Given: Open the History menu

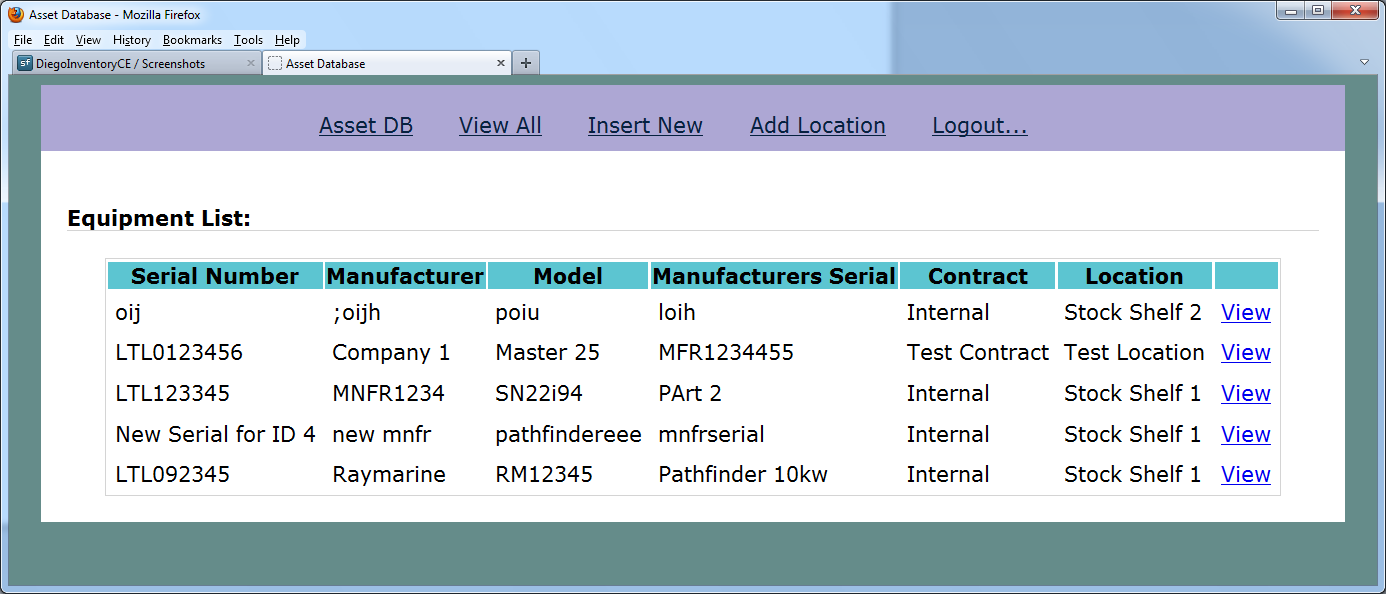Looking at the screenshot, I should pyautogui.click(x=131, y=39).
